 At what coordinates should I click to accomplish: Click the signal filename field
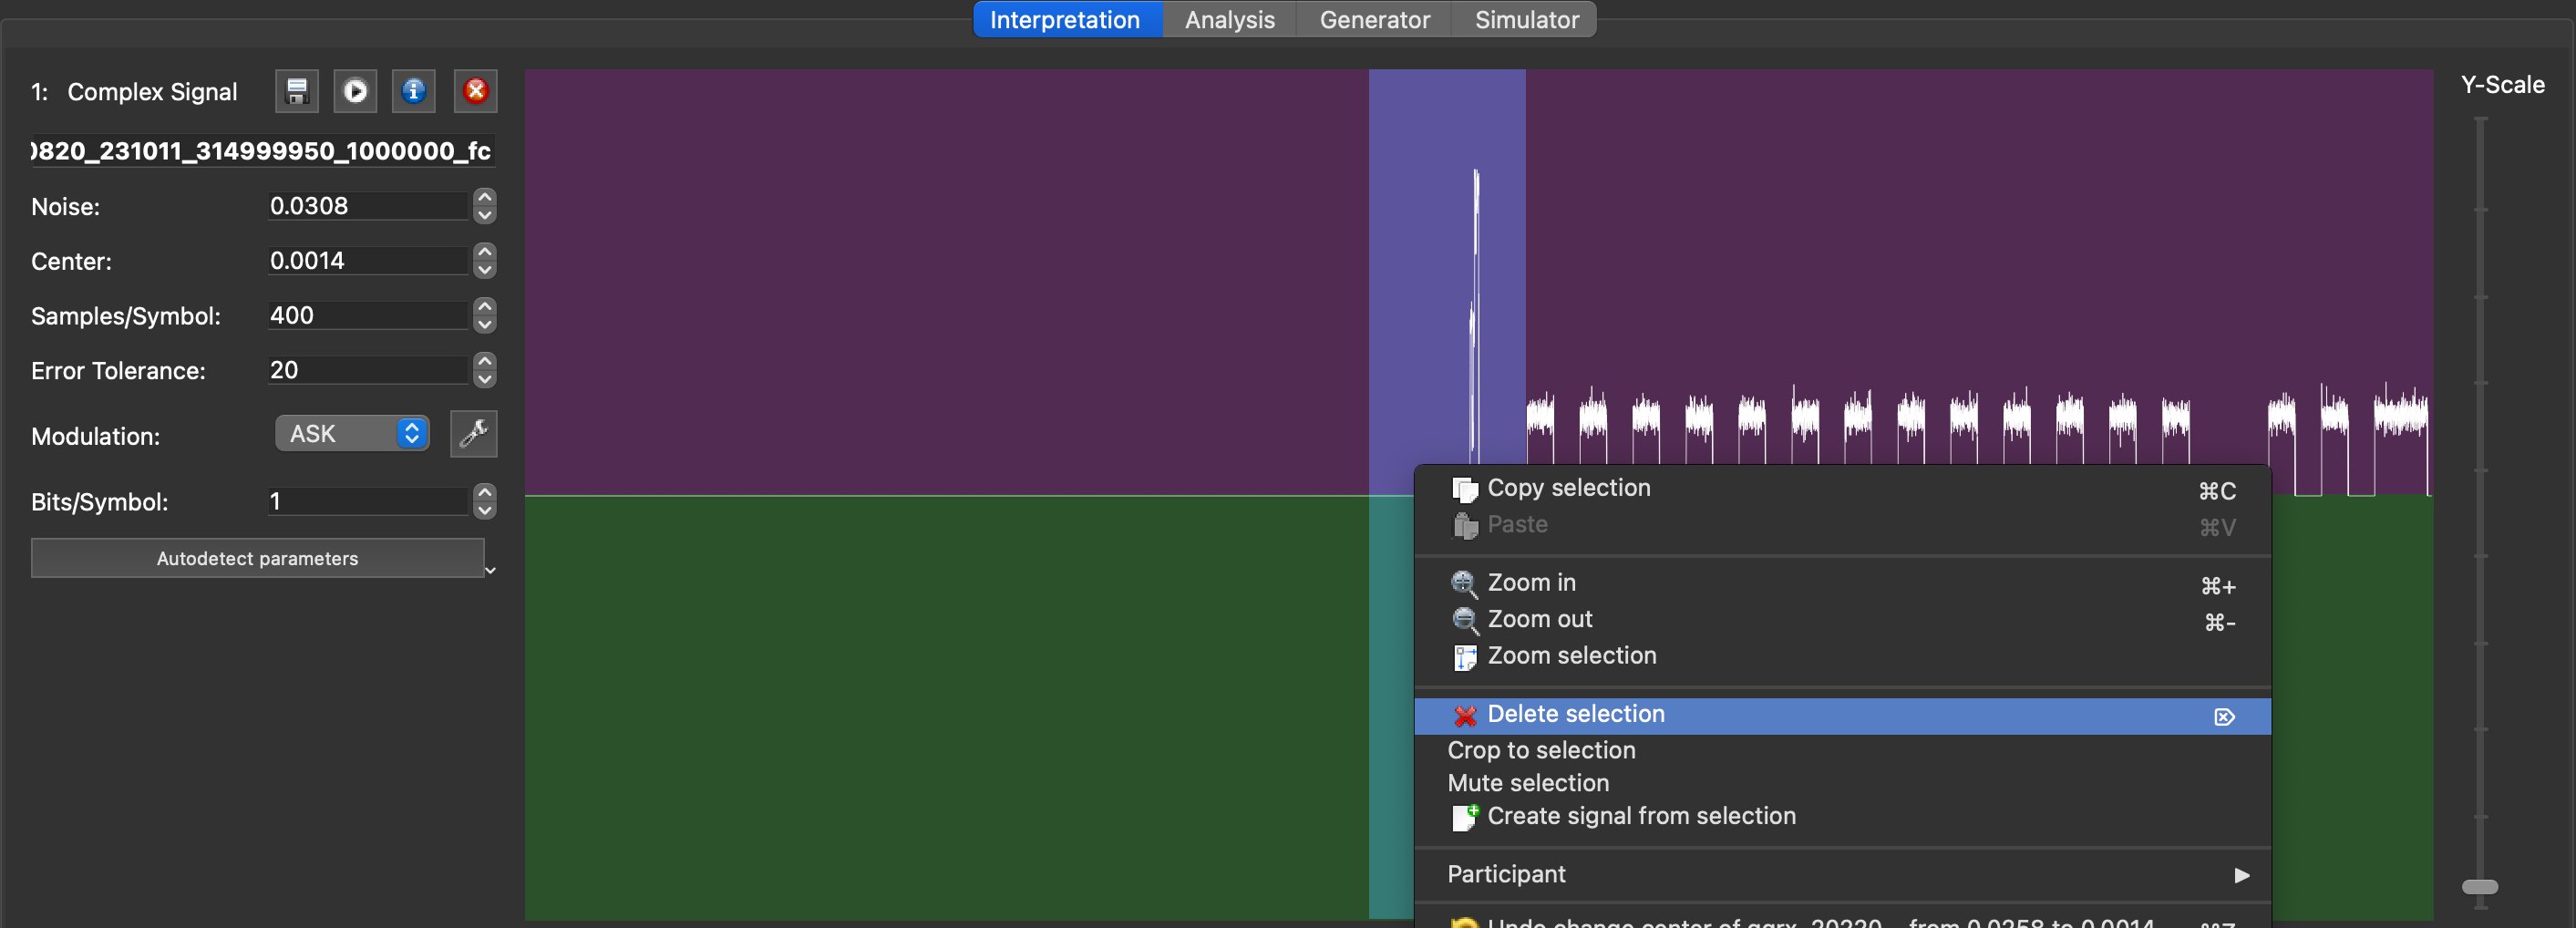pos(263,151)
